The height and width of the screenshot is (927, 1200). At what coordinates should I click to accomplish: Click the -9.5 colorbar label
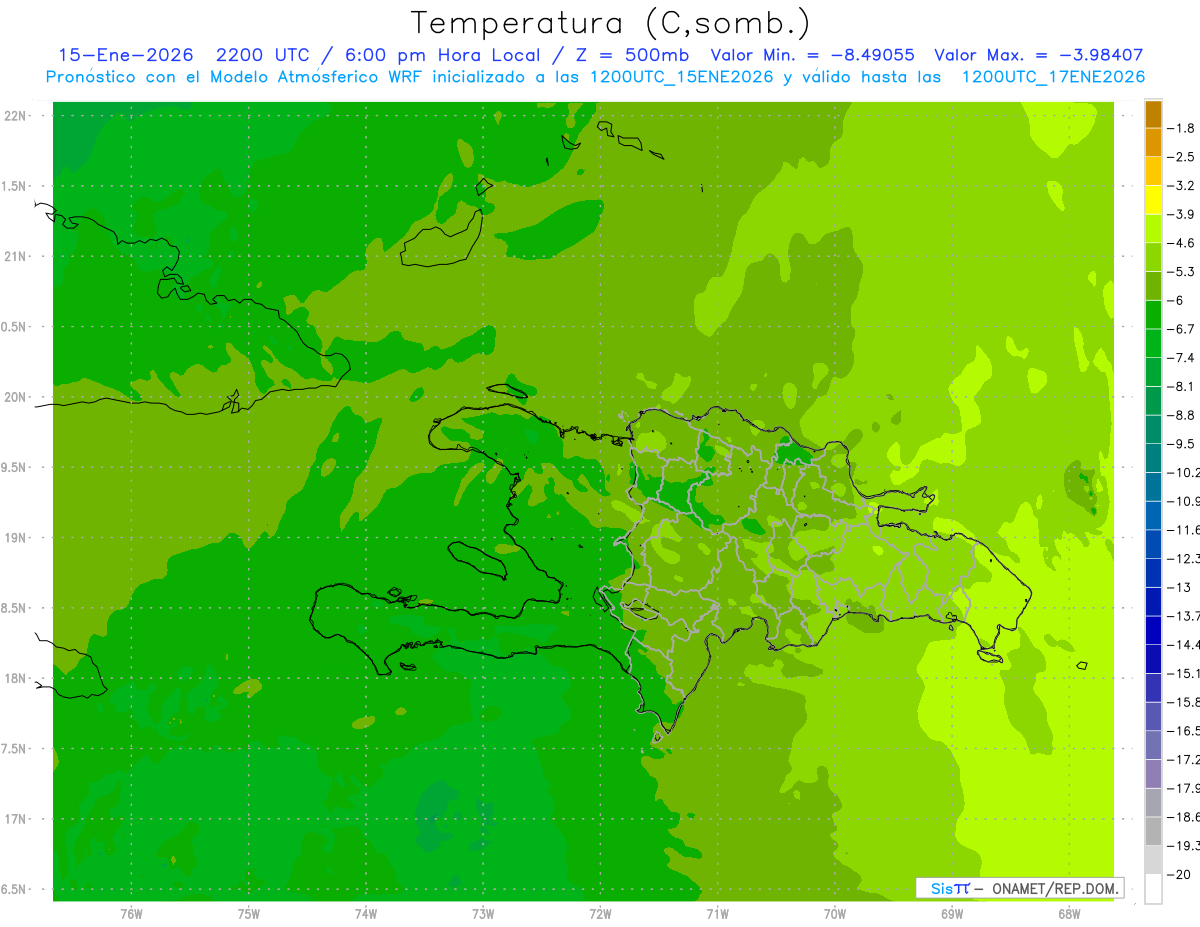[x=1180, y=443]
